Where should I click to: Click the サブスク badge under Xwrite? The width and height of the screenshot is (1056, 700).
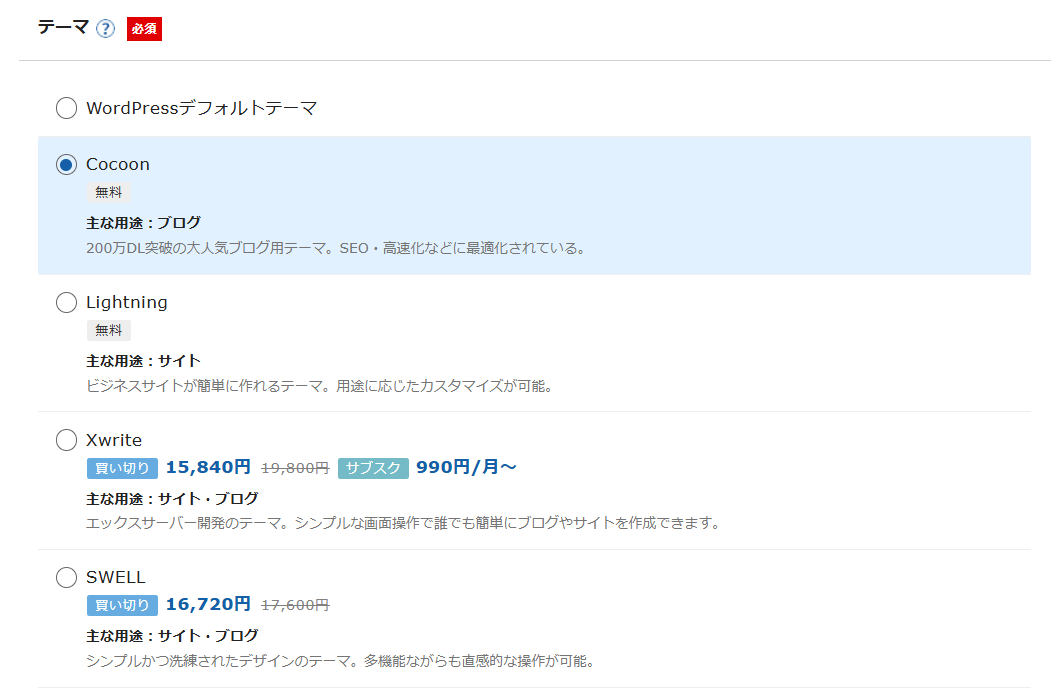coord(373,468)
